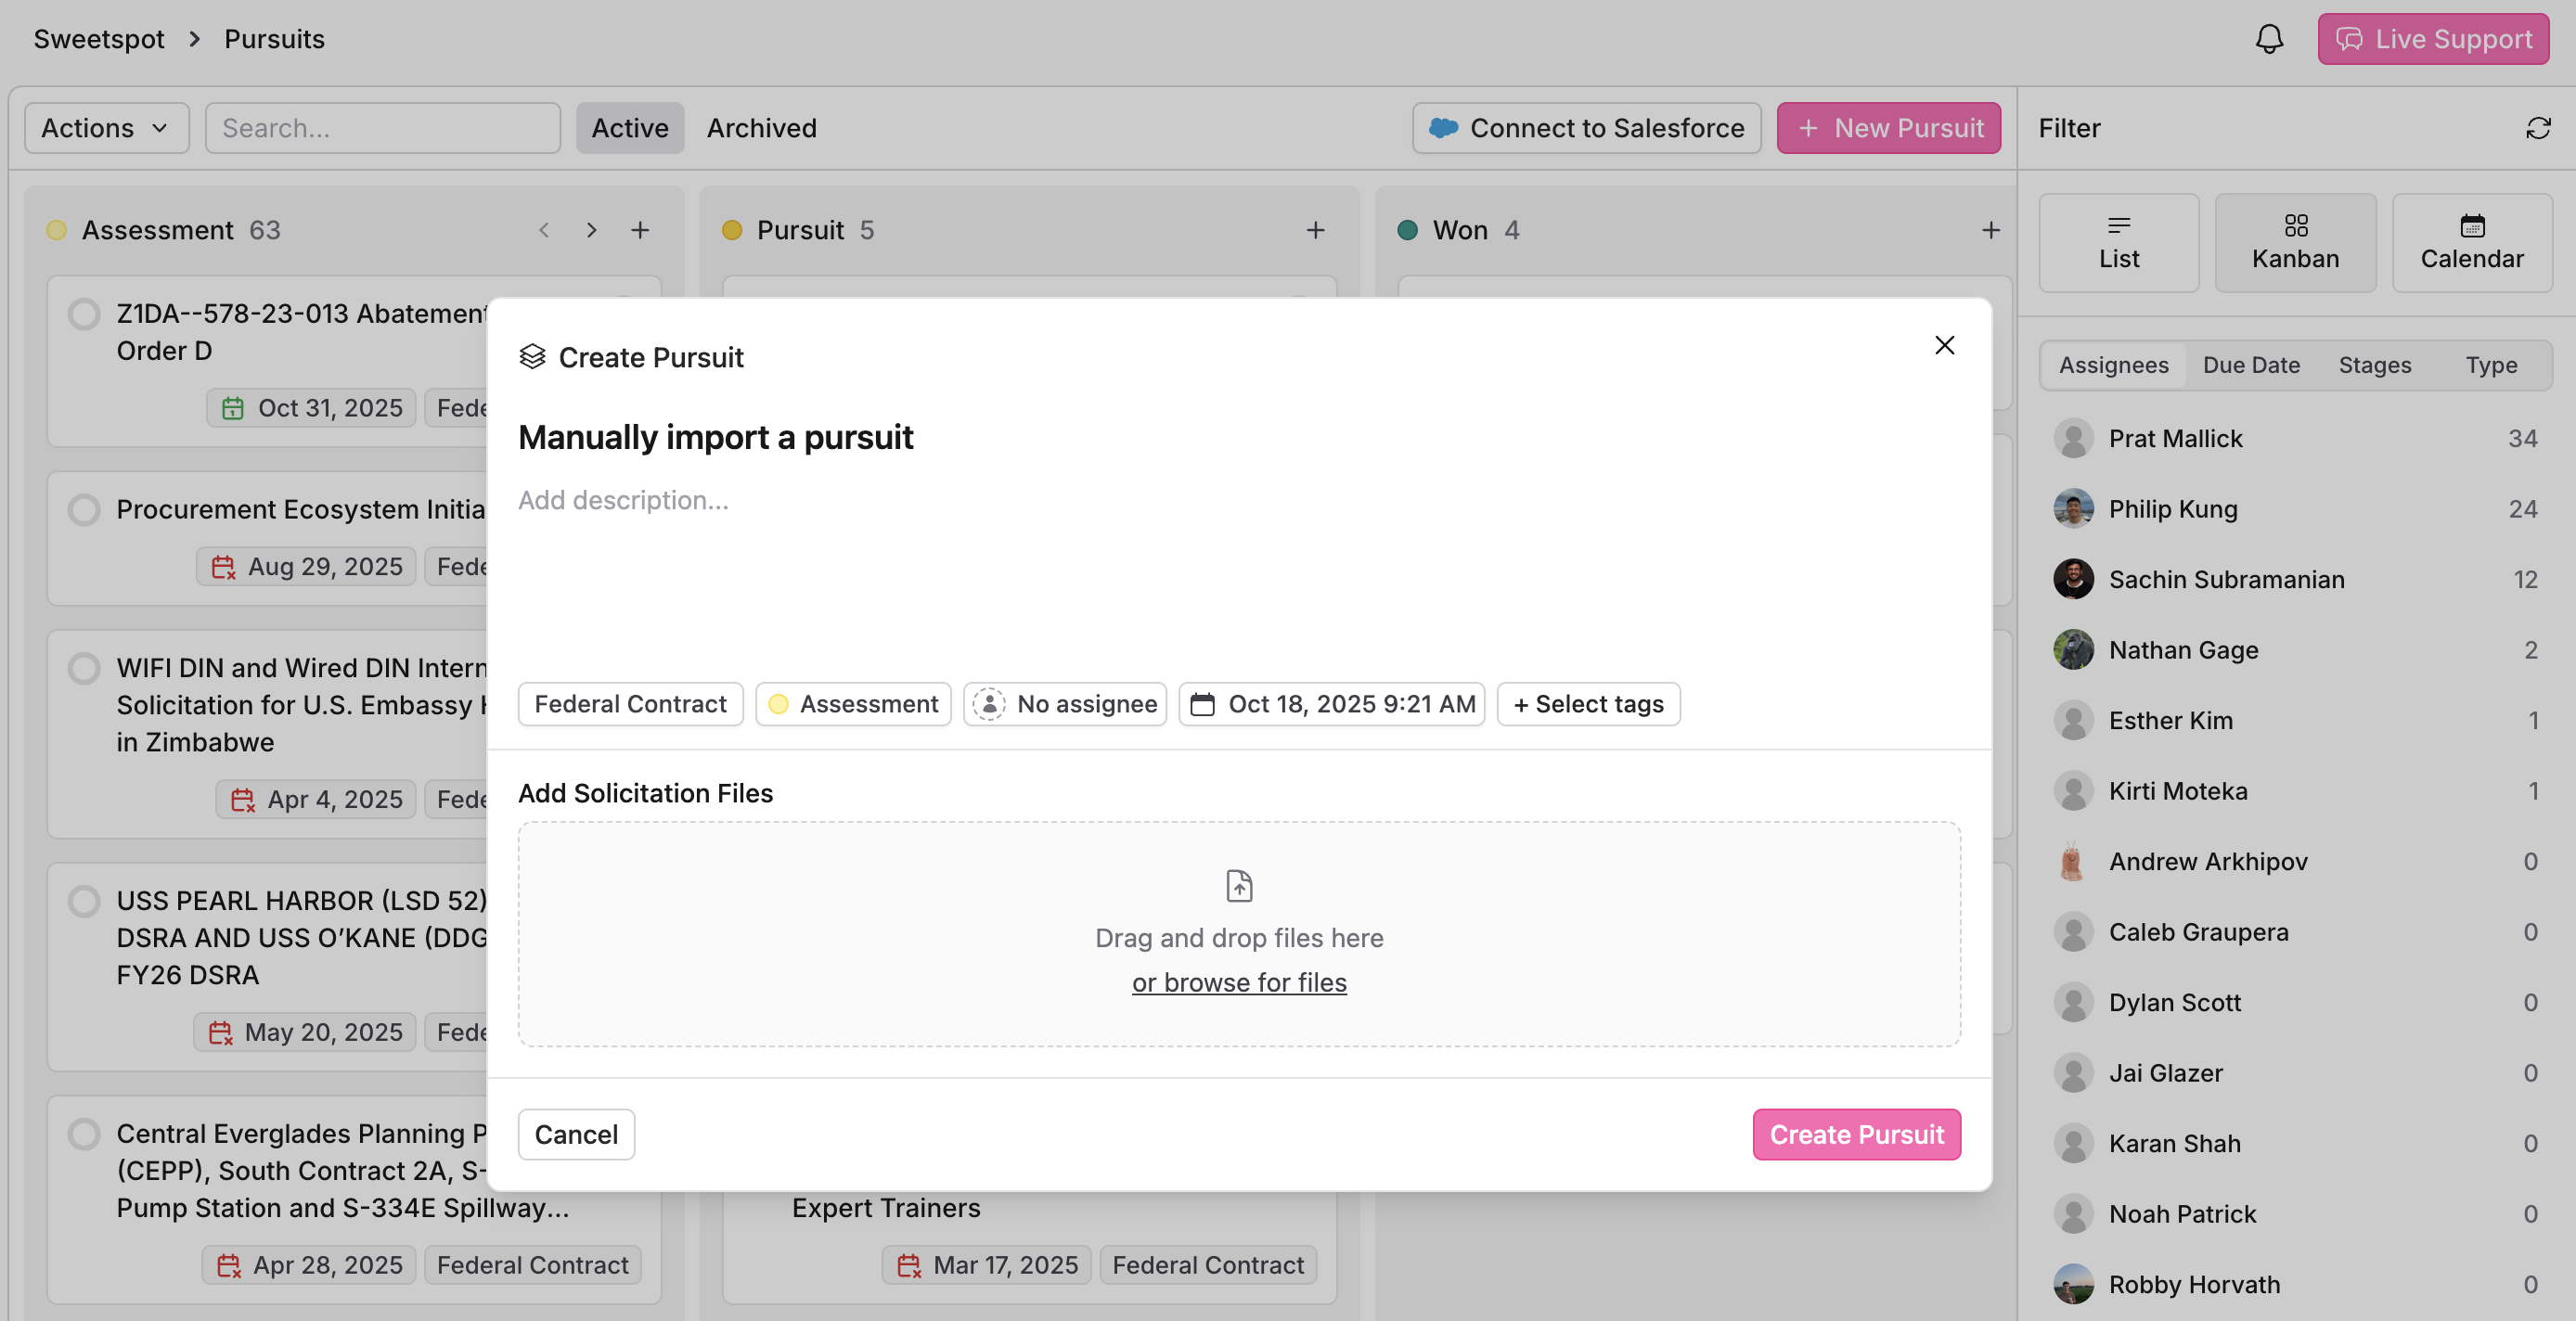Open the Calendar view icon
The width and height of the screenshot is (2576, 1321).
[2471, 225]
